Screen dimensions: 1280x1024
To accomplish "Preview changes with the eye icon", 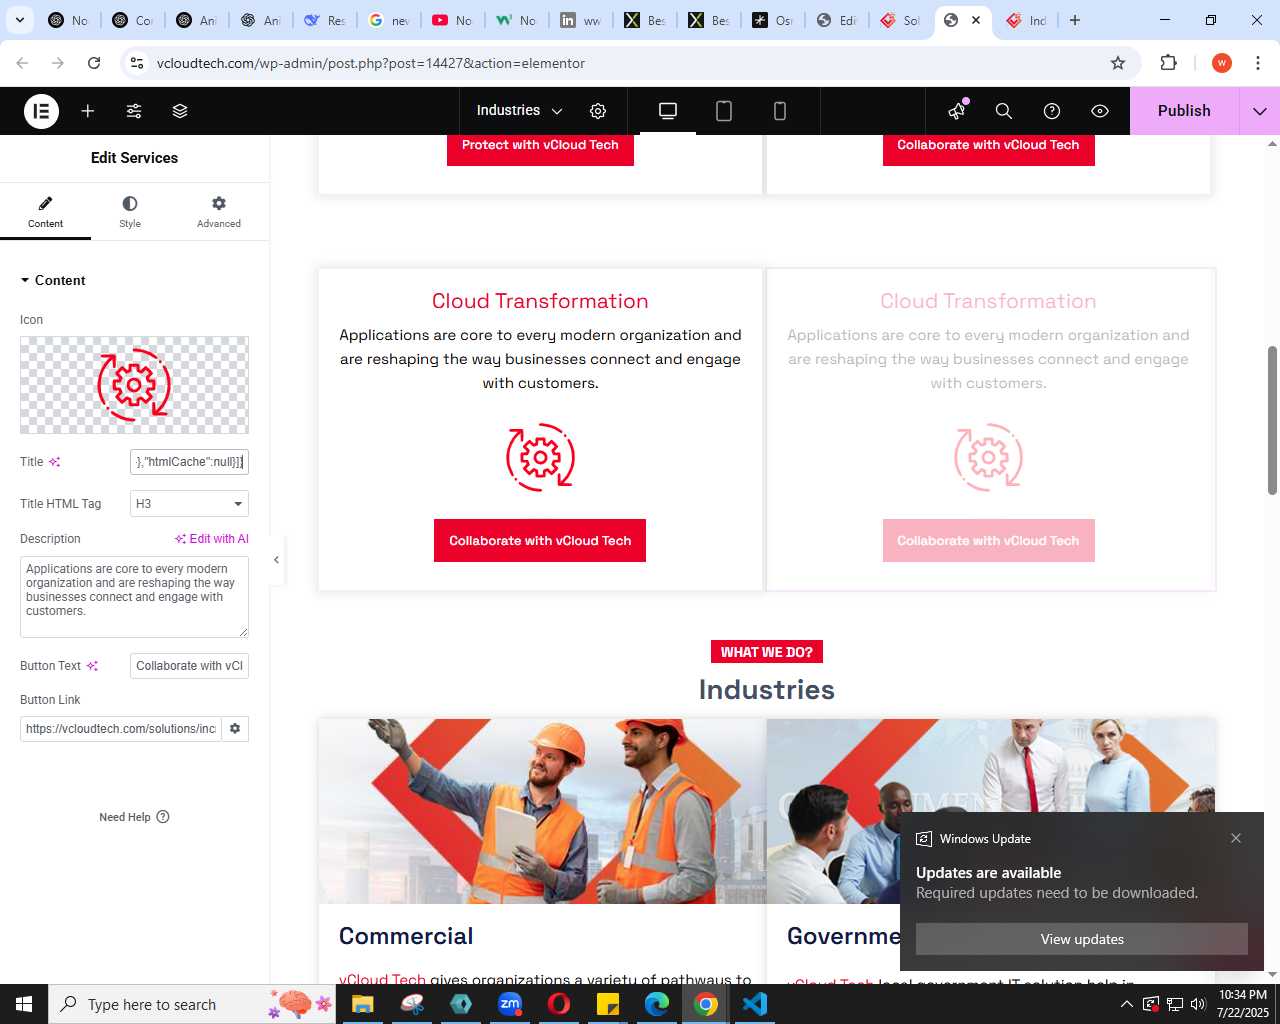I will [x=1100, y=111].
